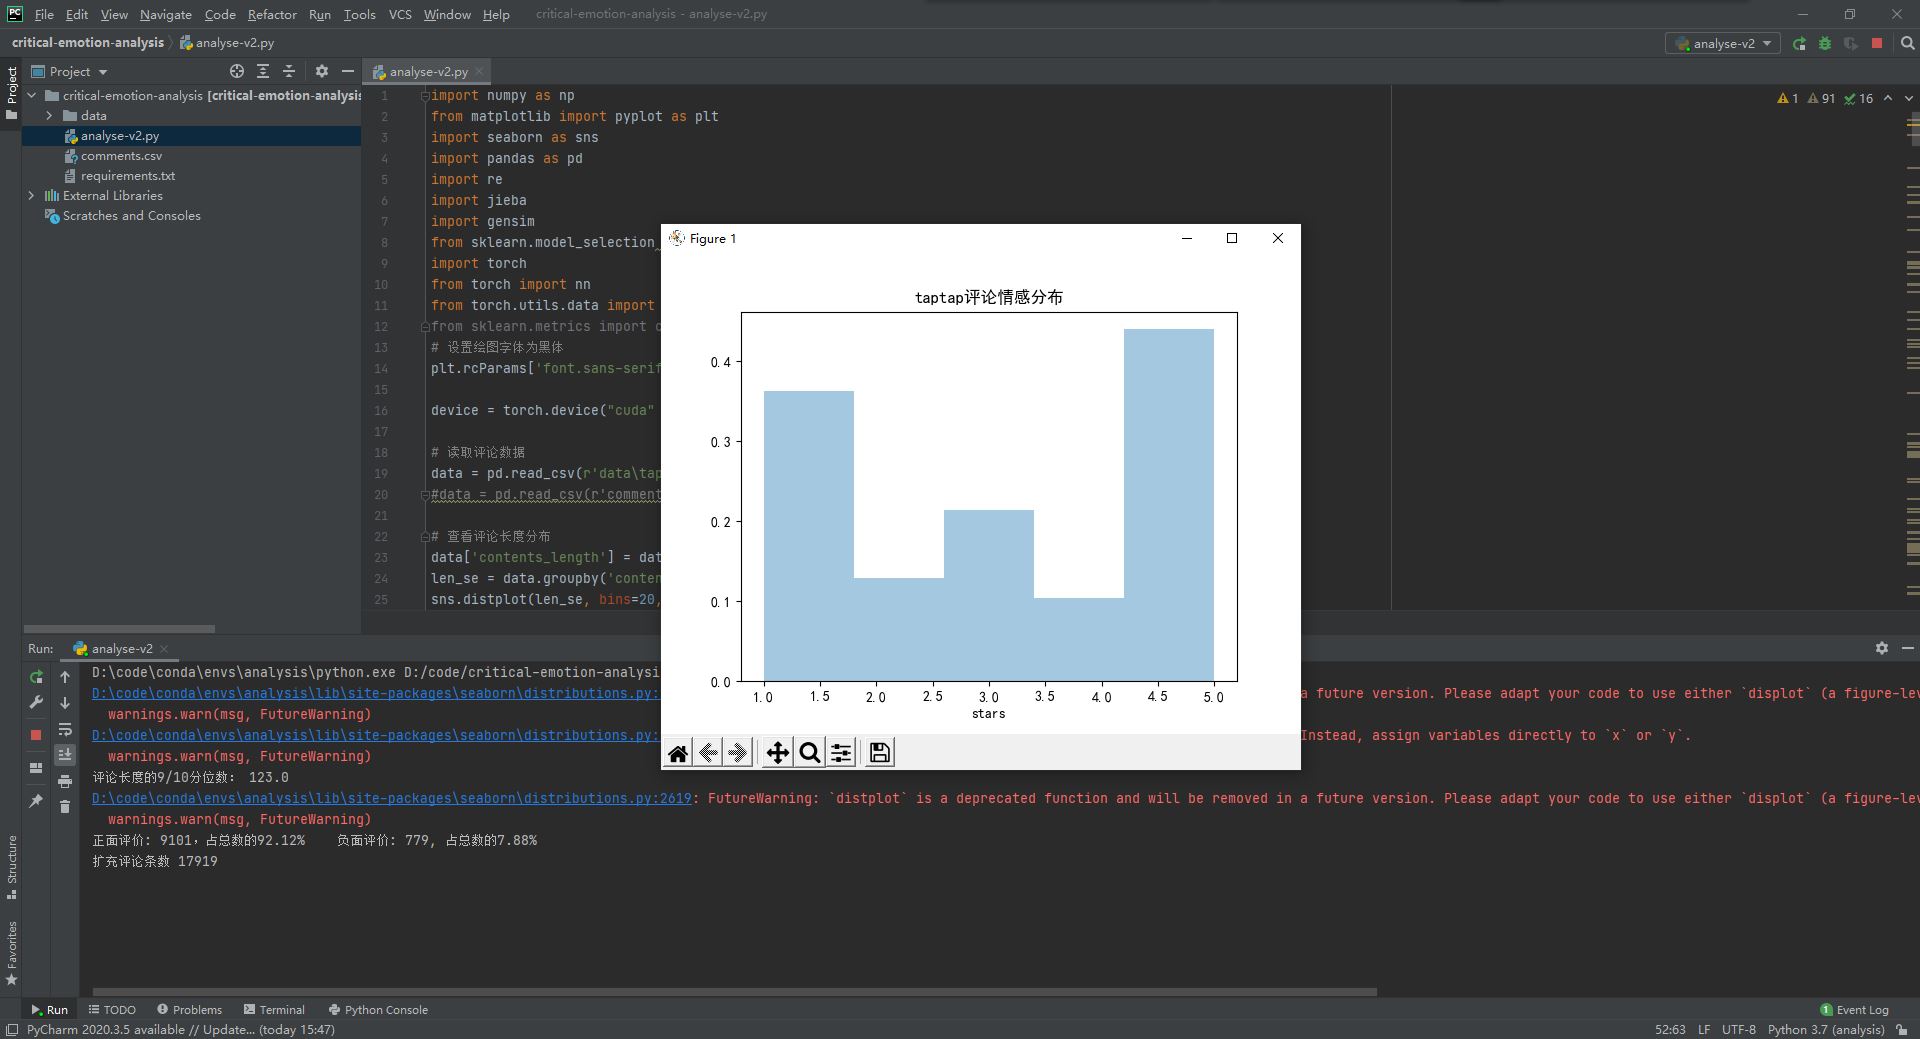This screenshot has height=1039, width=1920.
Task: Reset the Figure 1 view with the Home icon
Action: pyautogui.click(x=678, y=753)
